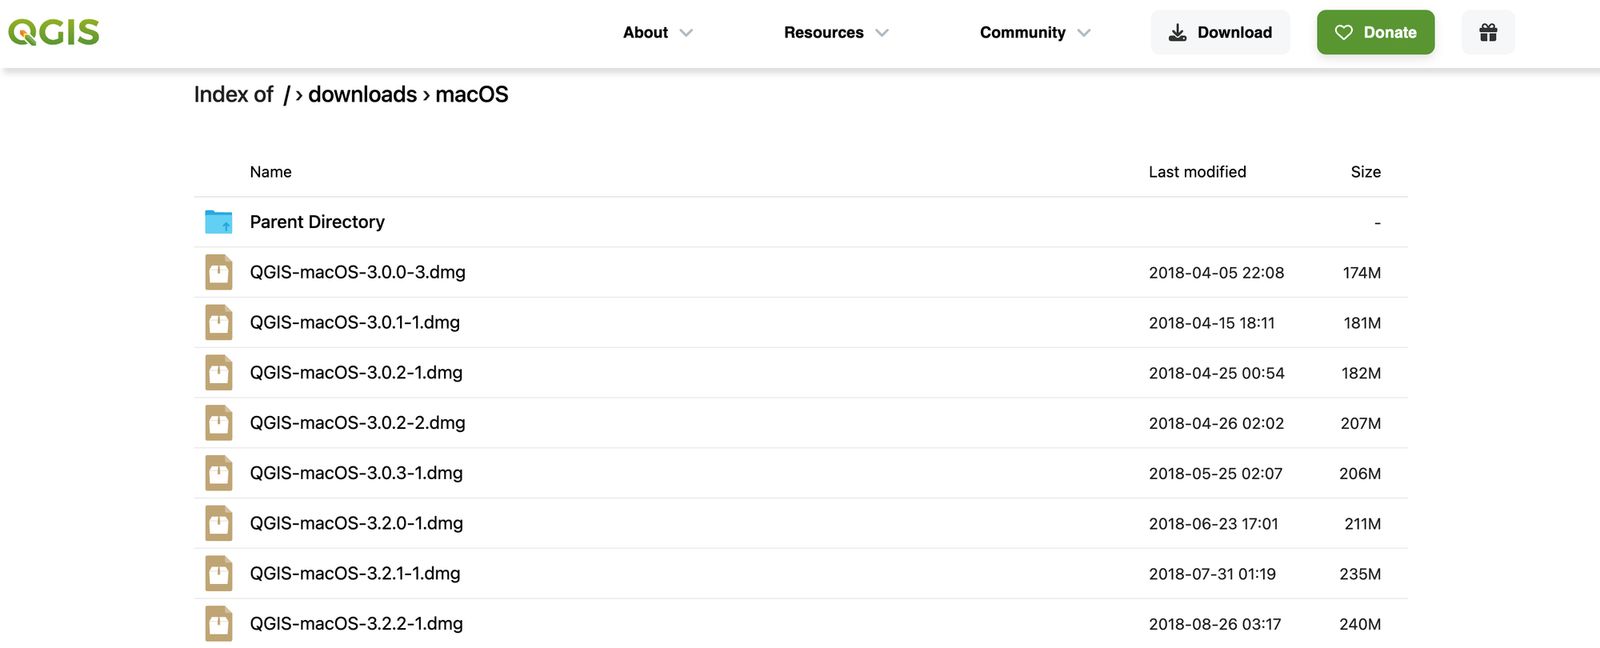The height and width of the screenshot is (648, 1600).
Task: Download QGIS-macOS-3.0.3-1.dmg
Action: (x=356, y=473)
